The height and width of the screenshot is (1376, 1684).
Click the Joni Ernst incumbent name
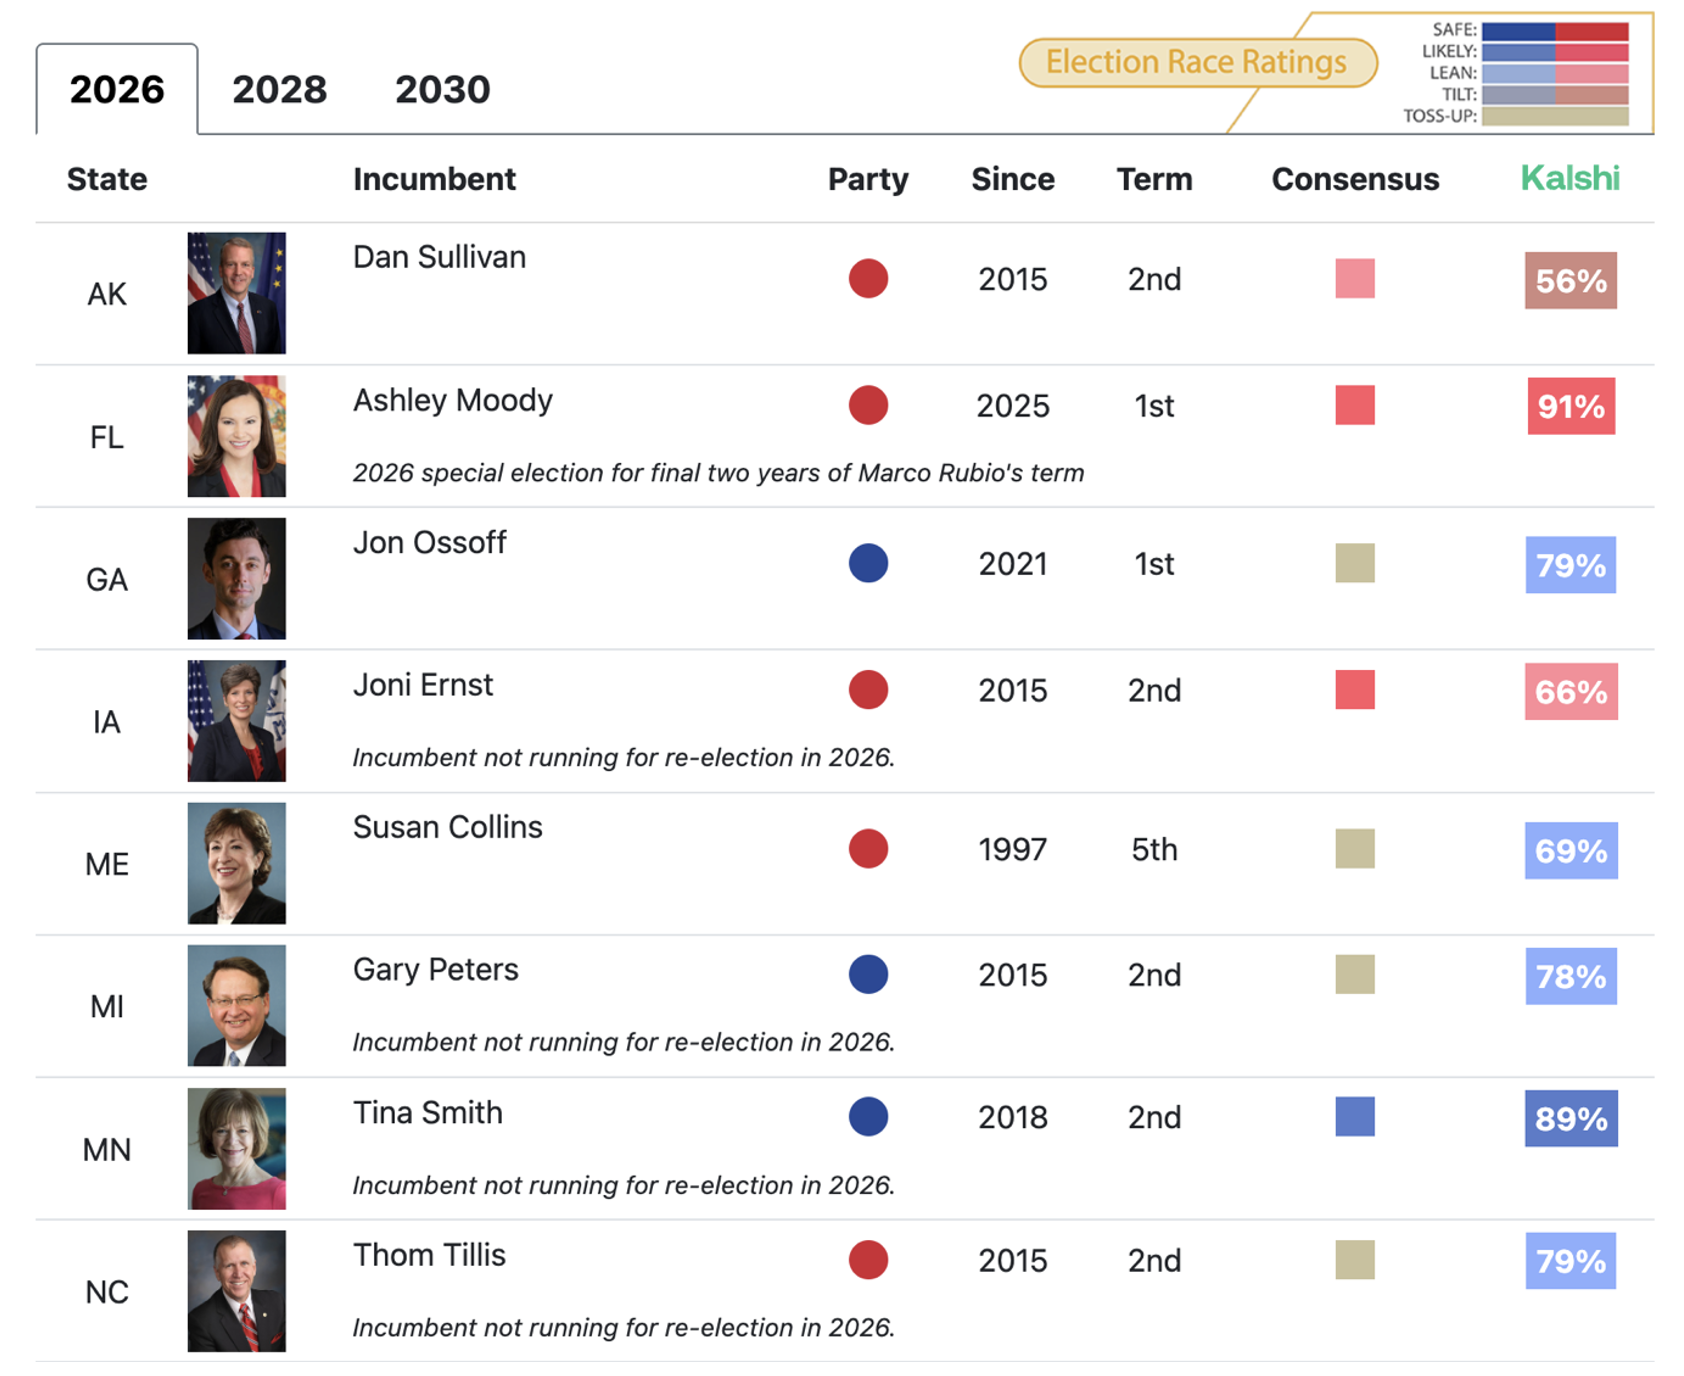click(x=423, y=685)
